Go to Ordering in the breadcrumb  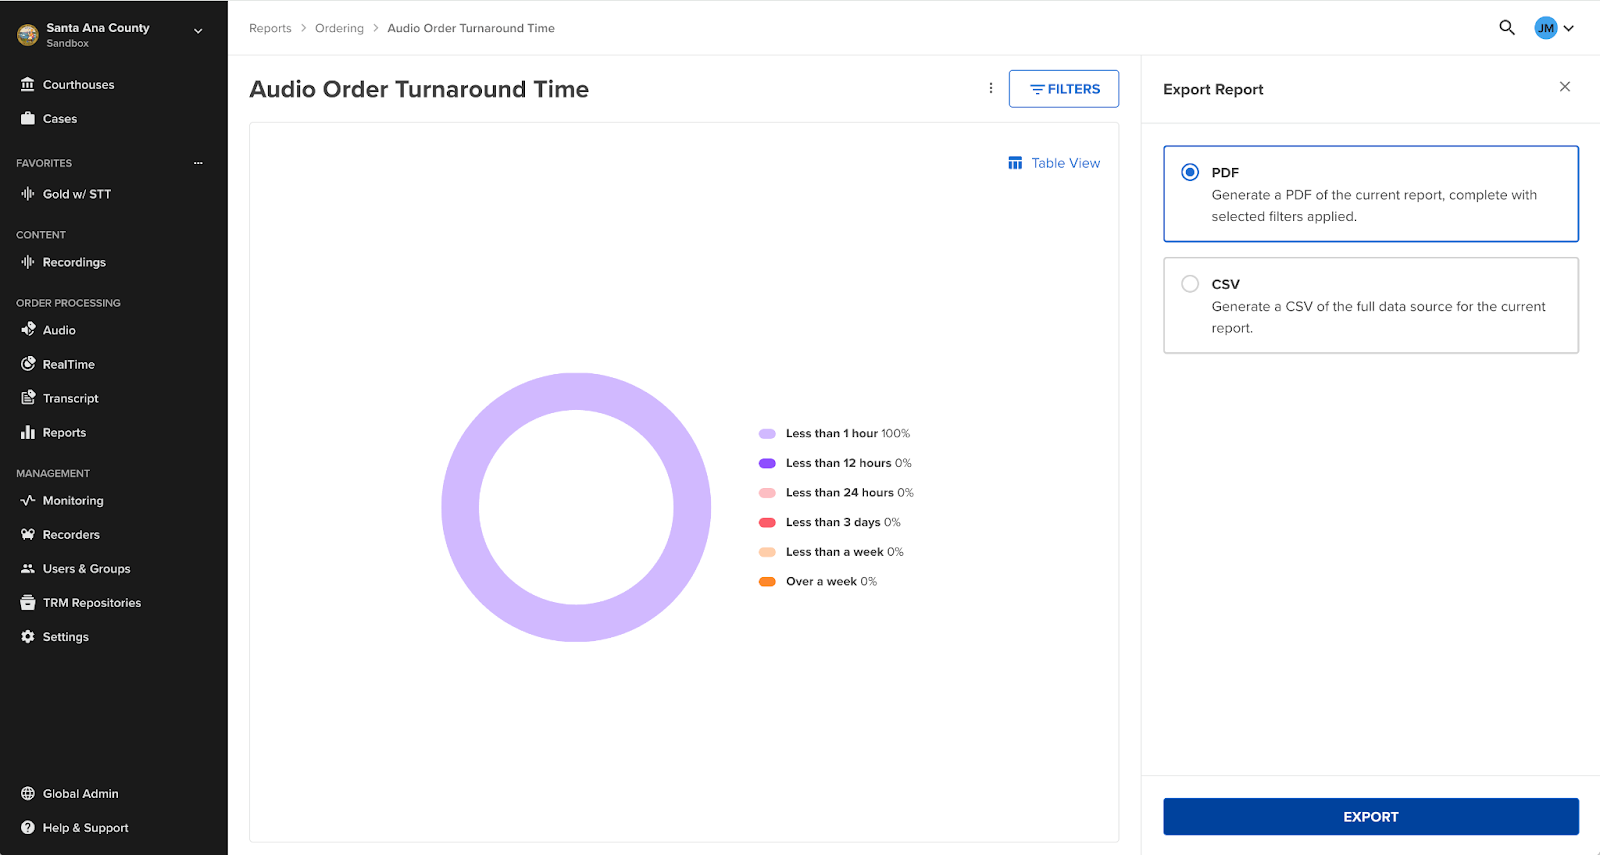coord(339,28)
